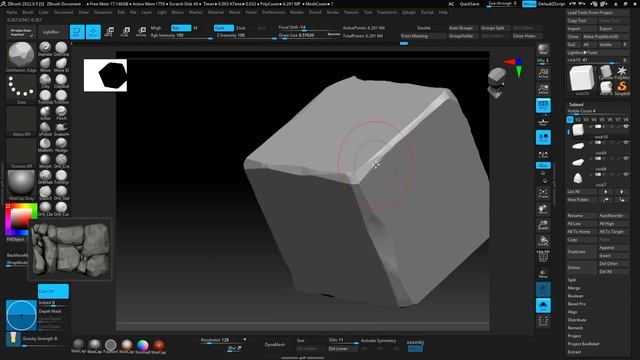Select the Inflat brush
640x360 pixels.
tap(45, 112)
